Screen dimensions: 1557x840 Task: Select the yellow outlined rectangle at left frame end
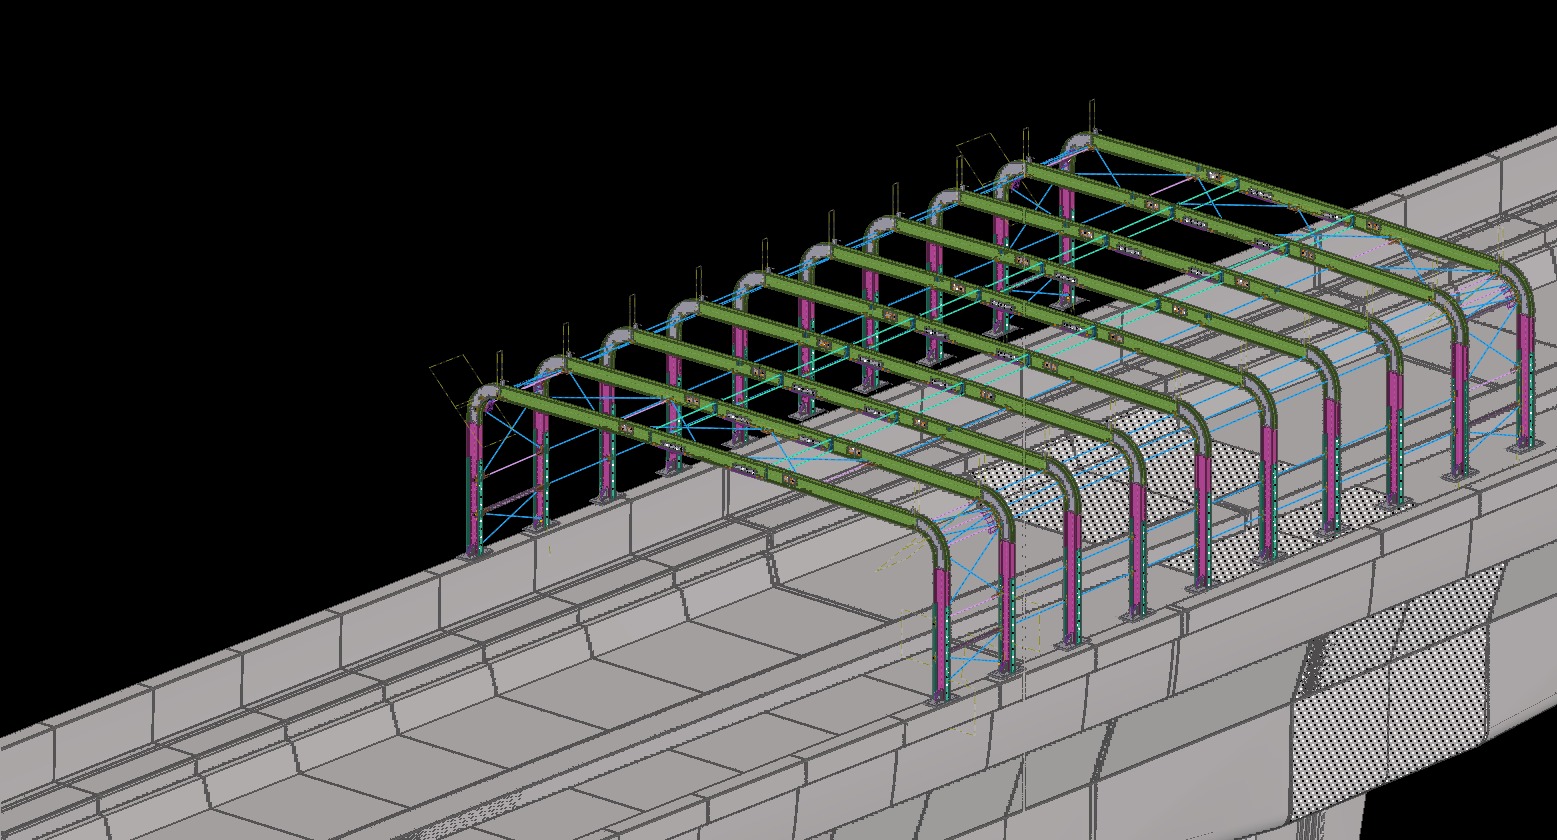point(452,377)
